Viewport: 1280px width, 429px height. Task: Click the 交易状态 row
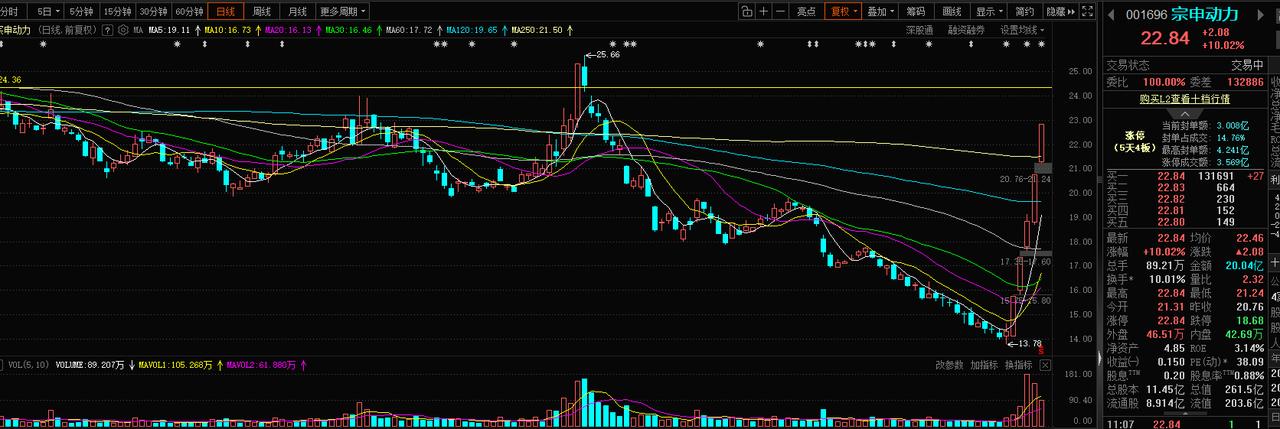[1184, 64]
